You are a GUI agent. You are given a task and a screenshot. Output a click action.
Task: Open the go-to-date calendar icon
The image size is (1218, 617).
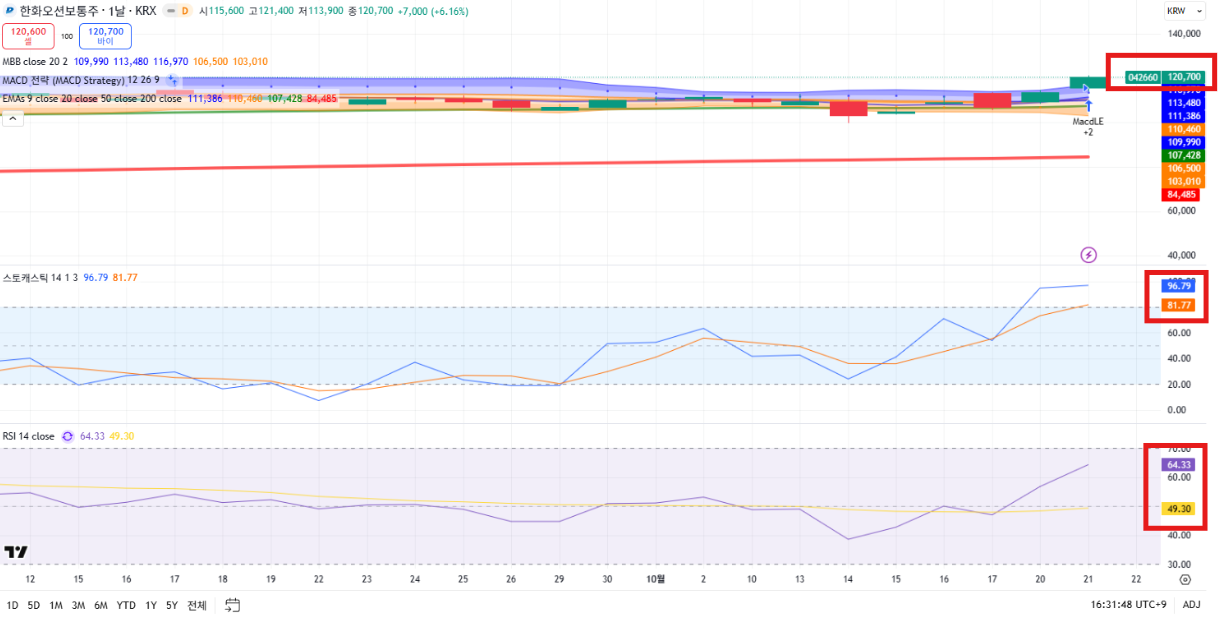tap(232, 605)
